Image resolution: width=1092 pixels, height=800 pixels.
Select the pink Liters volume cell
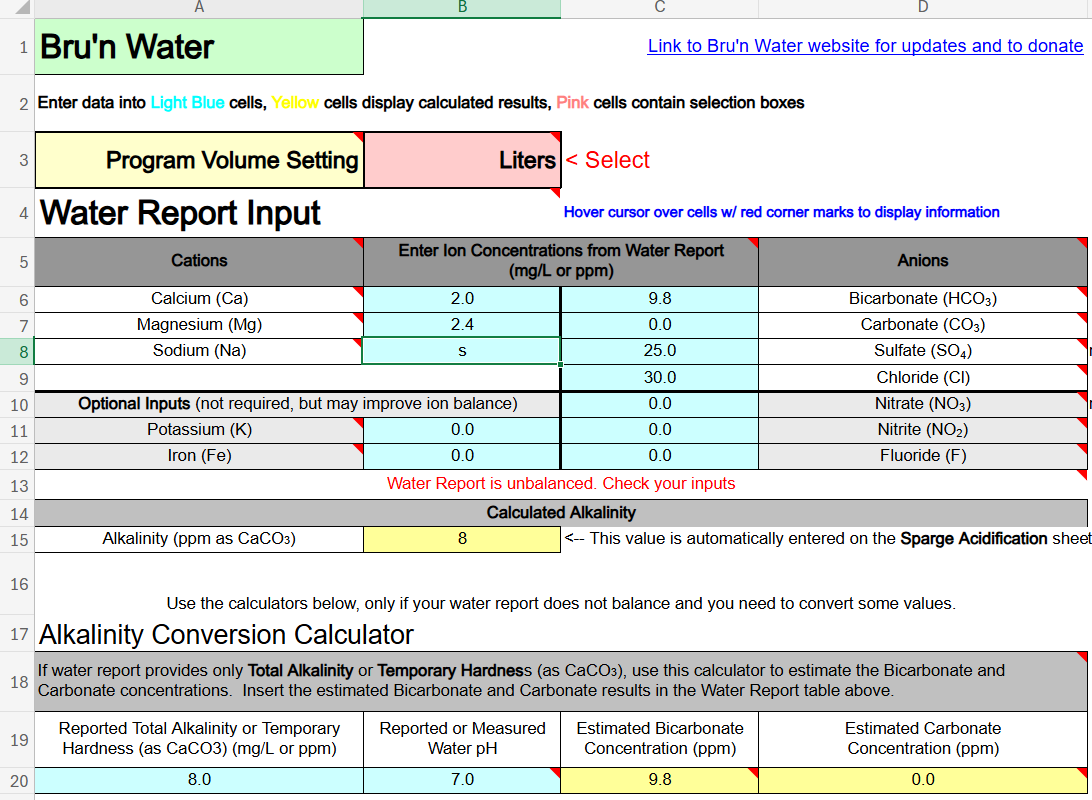pos(462,160)
